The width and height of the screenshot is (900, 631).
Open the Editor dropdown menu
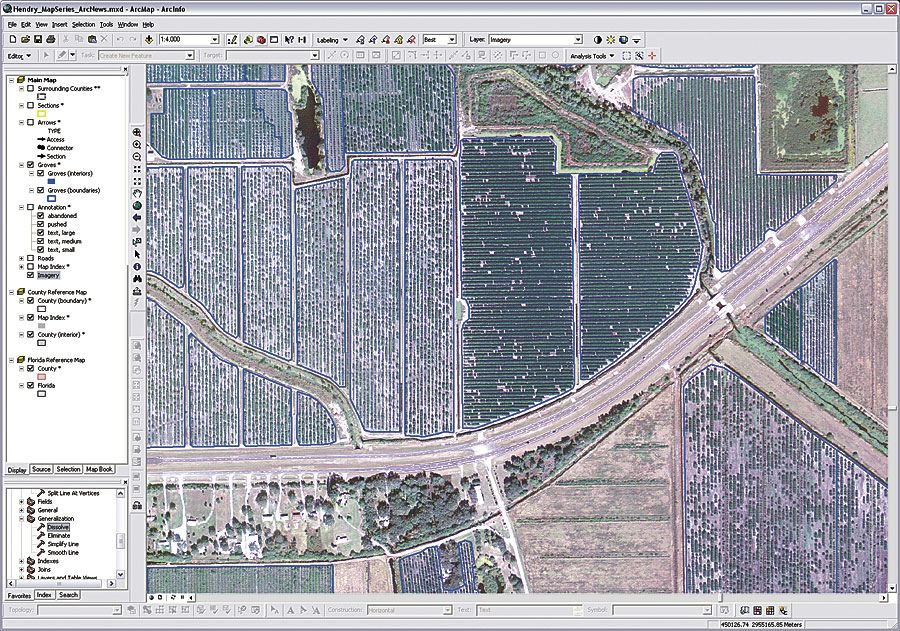tap(19, 56)
